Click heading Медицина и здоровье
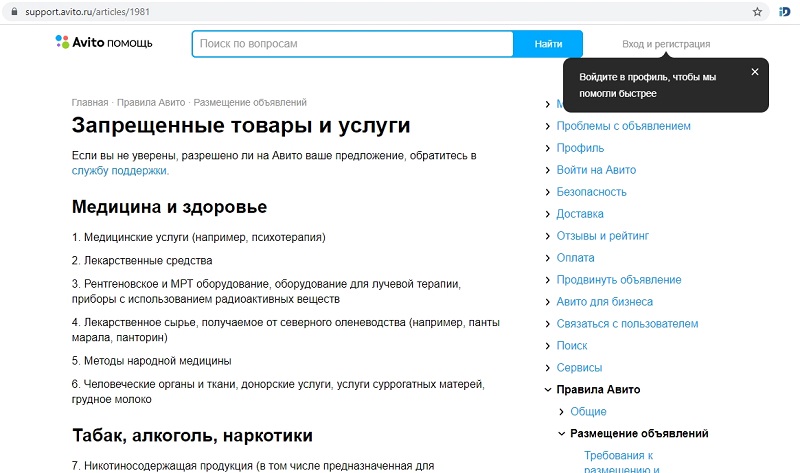Viewport: 800px width, 473px height. tap(169, 207)
